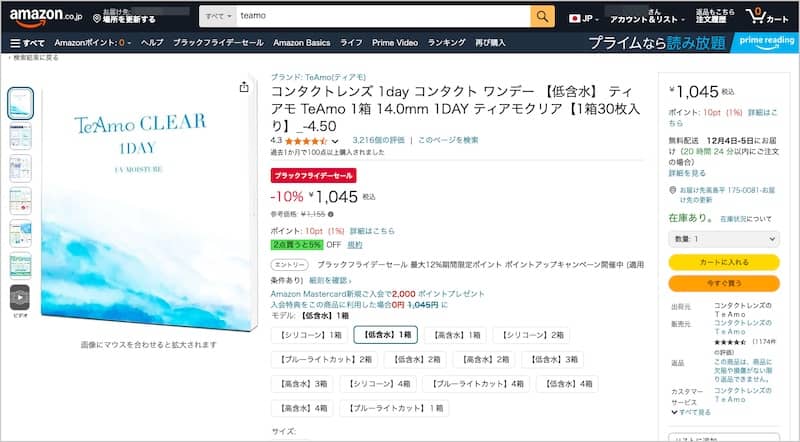The width and height of the screenshot is (800, 442).
Task: Select the third product thumbnail
Action: click(x=20, y=168)
